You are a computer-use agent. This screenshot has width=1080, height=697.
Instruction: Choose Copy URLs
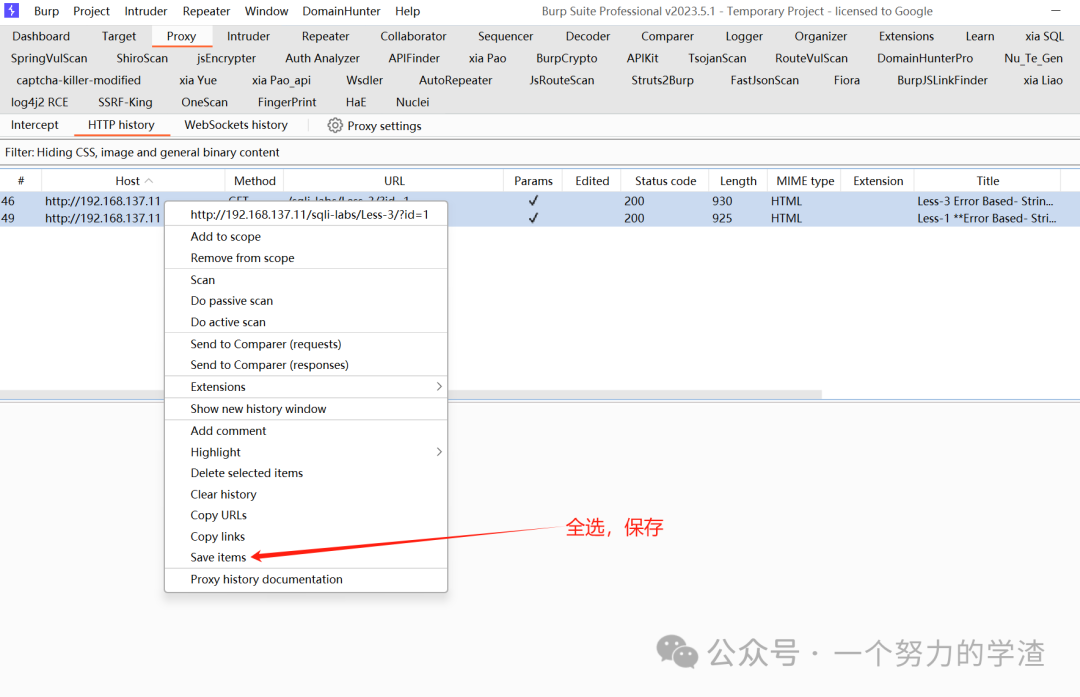pyautogui.click(x=306, y=515)
